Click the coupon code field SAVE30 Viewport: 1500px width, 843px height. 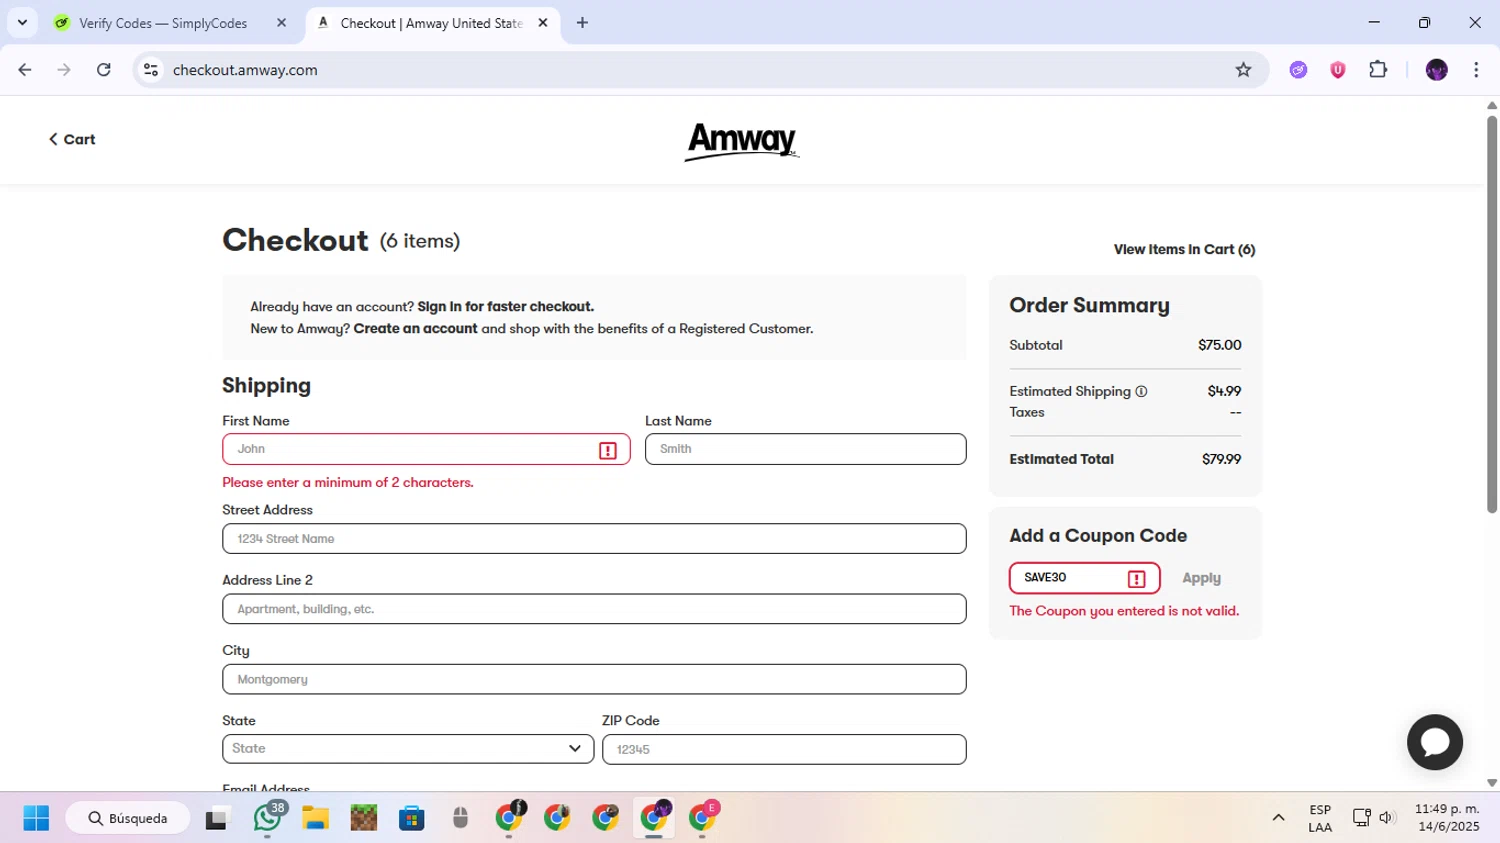click(1084, 578)
